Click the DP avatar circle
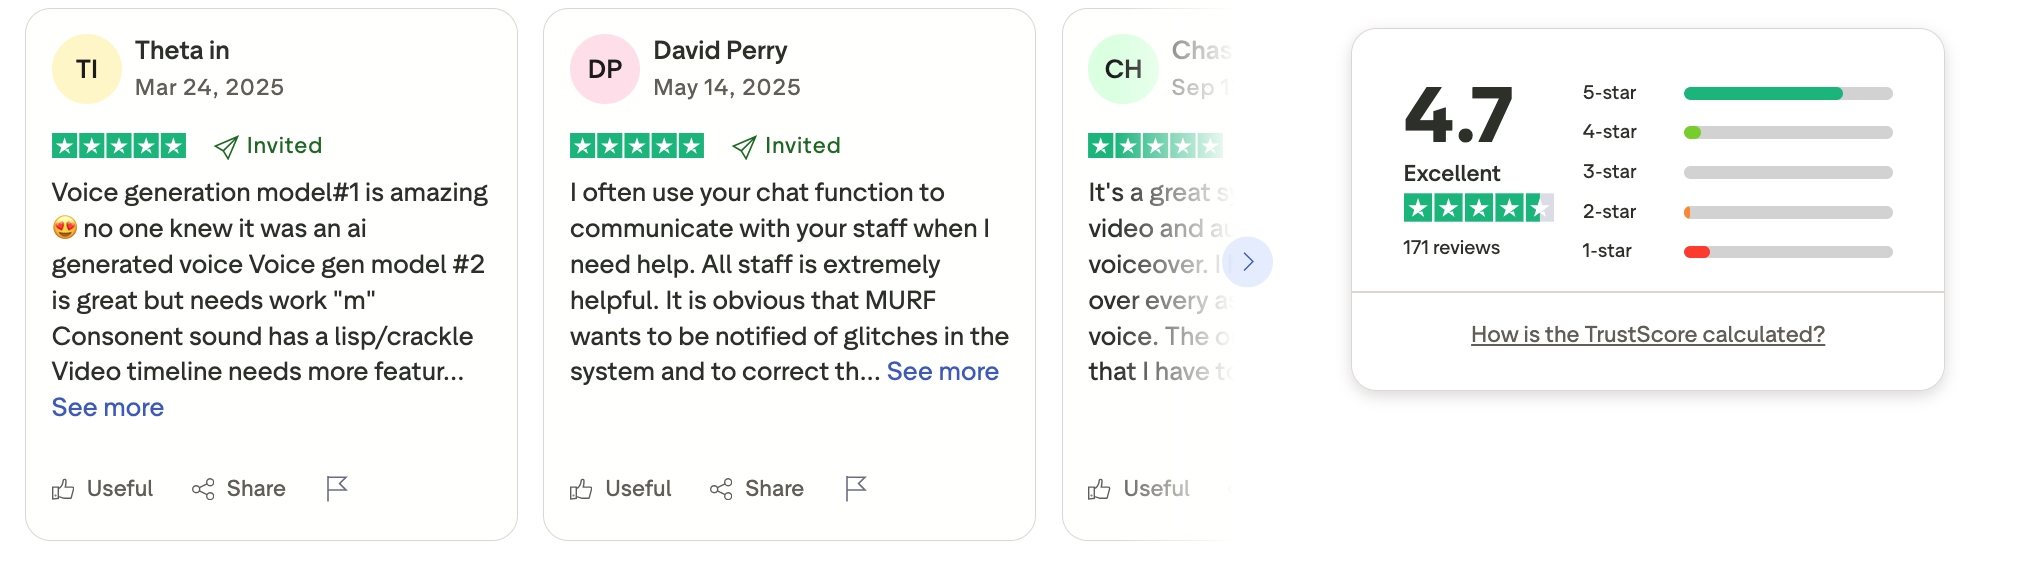2022x566 pixels. (605, 69)
